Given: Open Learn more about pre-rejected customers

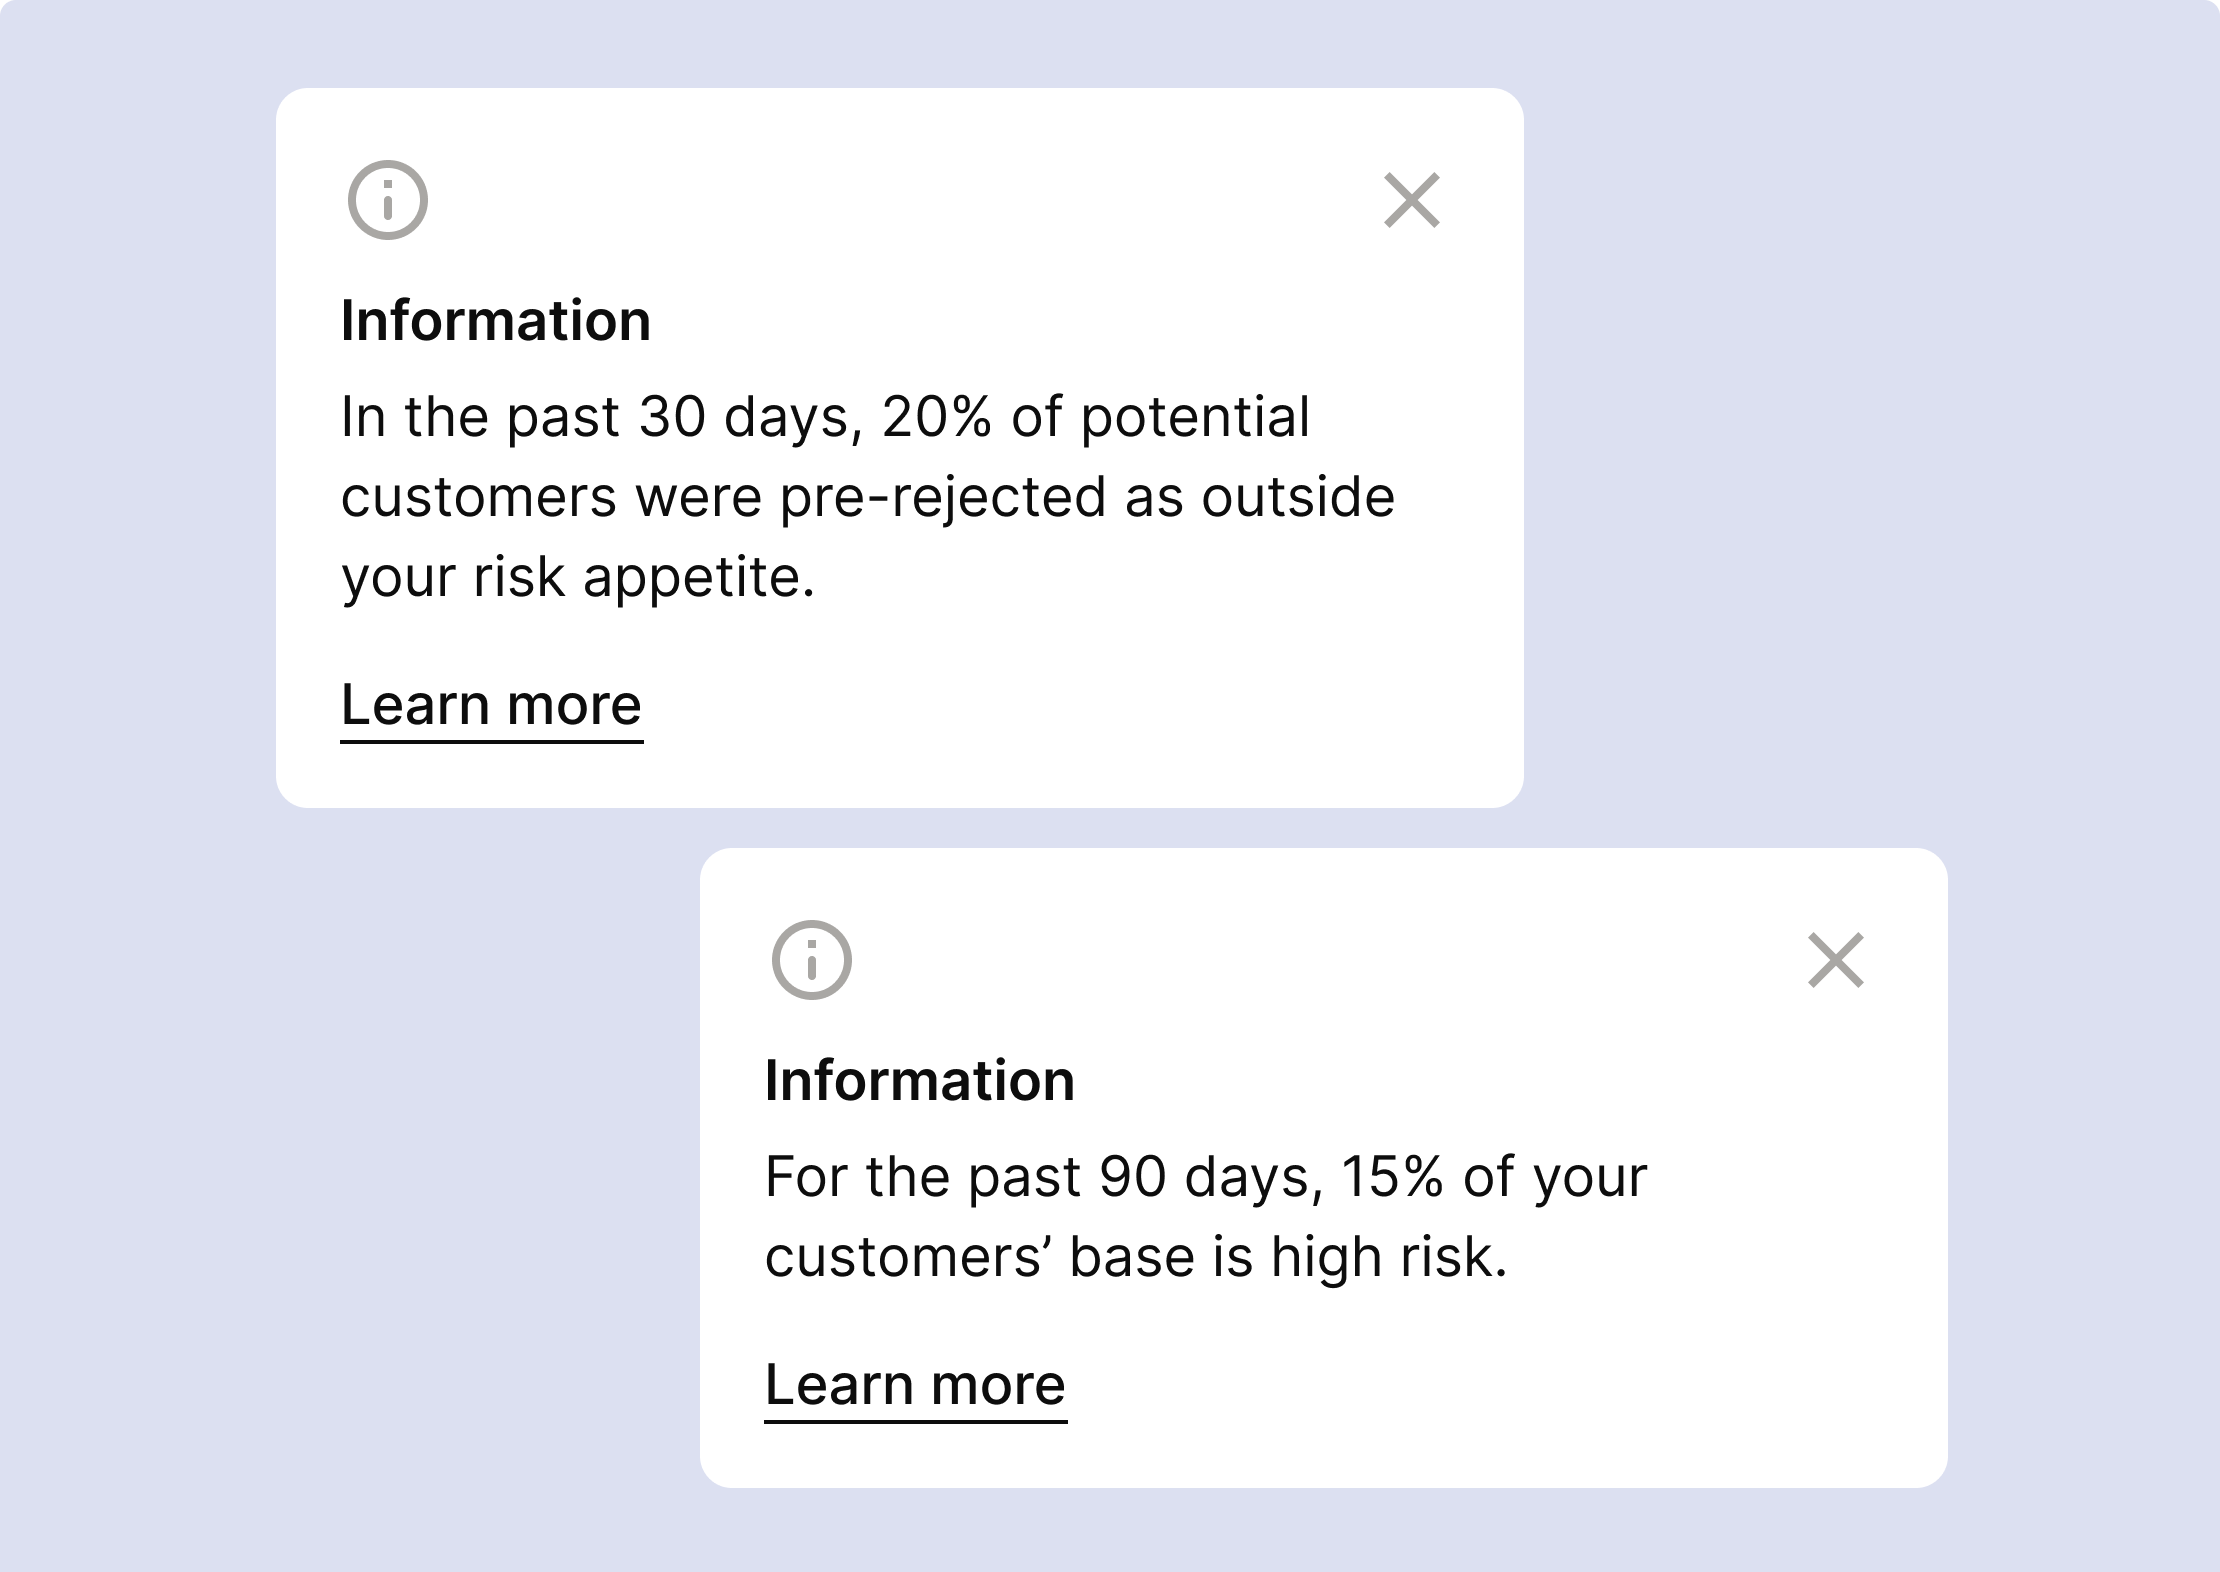Looking at the screenshot, I should tap(491, 706).
